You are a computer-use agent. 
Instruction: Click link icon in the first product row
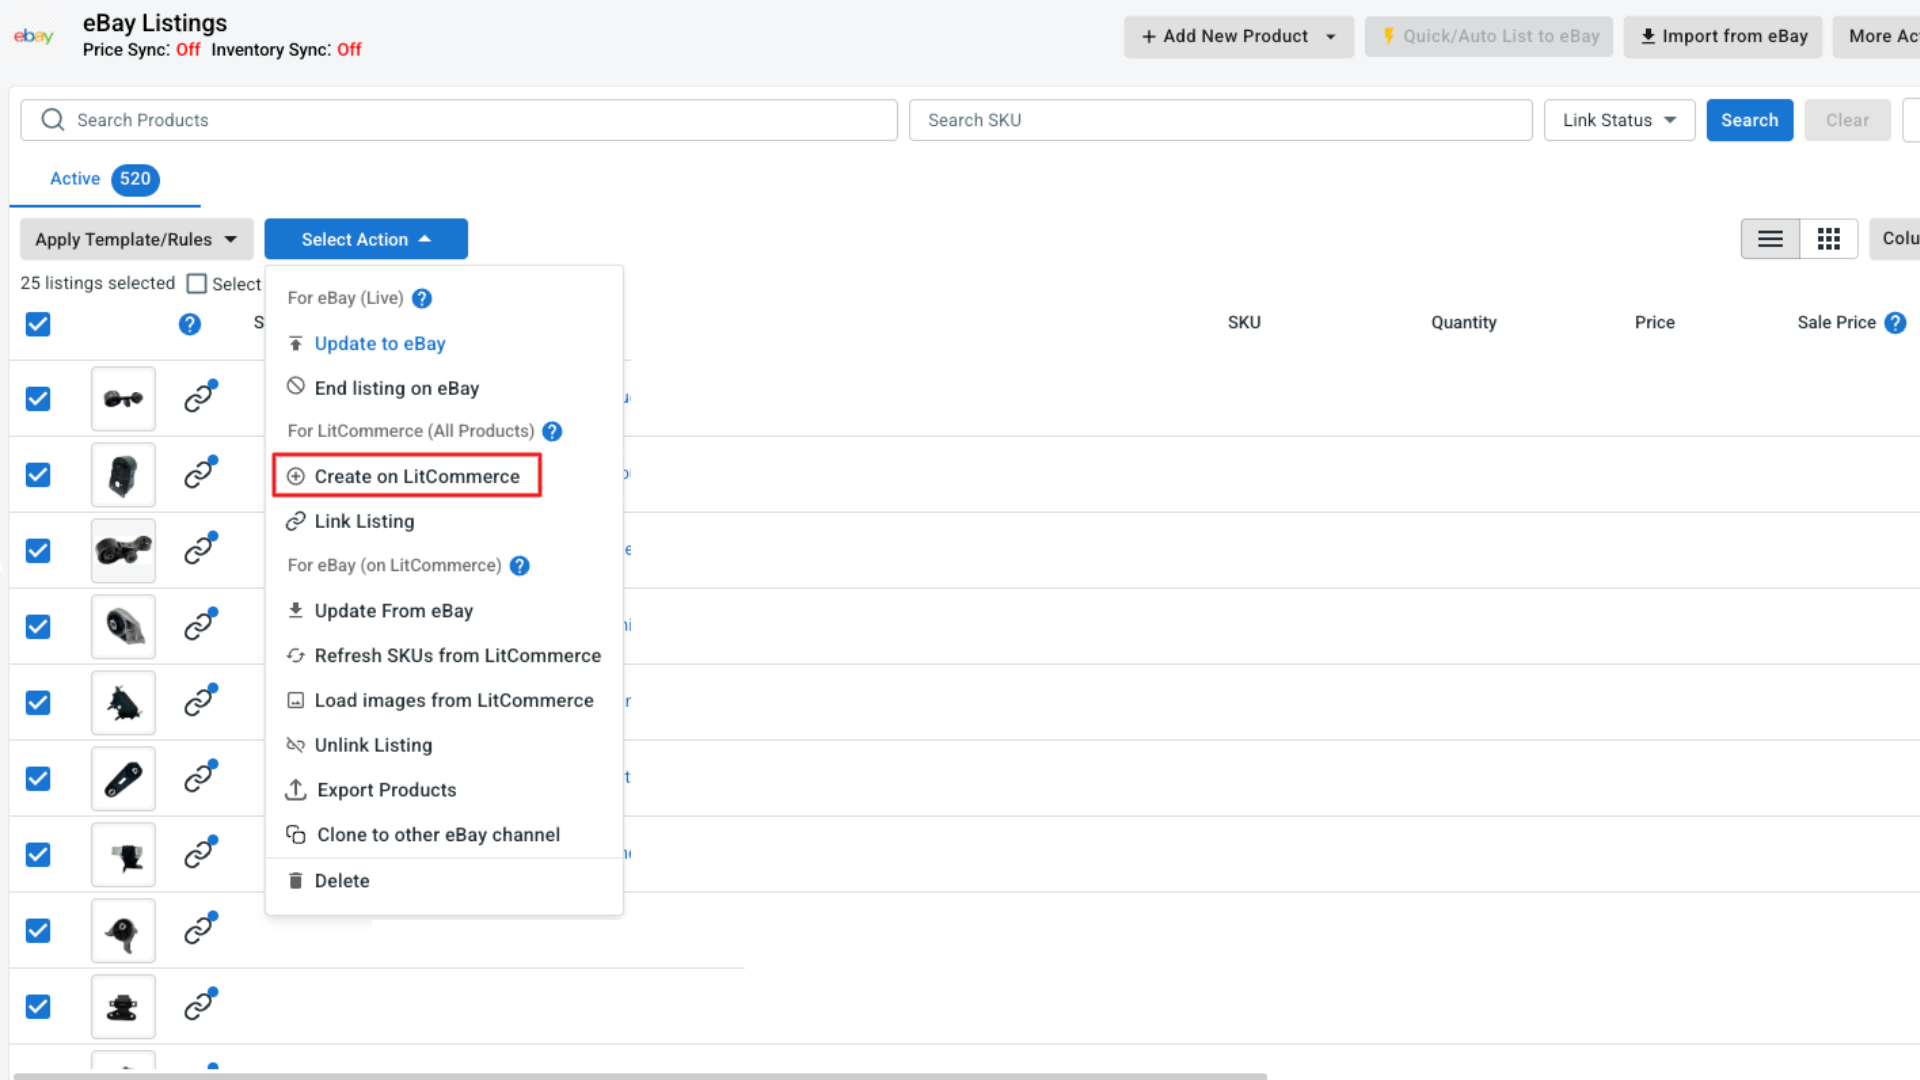pyautogui.click(x=200, y=397)
